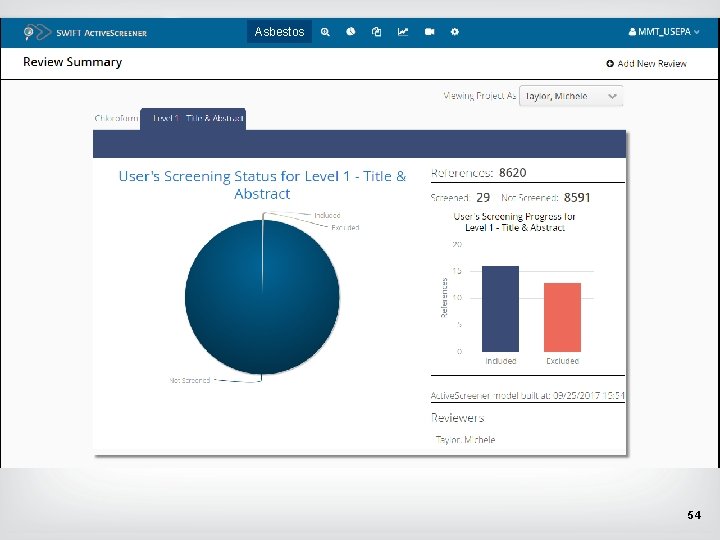Click the Not Screened pie chart label
Viewport: 720px width, 540px height.
pyautogui.click(x=190, y=380)
